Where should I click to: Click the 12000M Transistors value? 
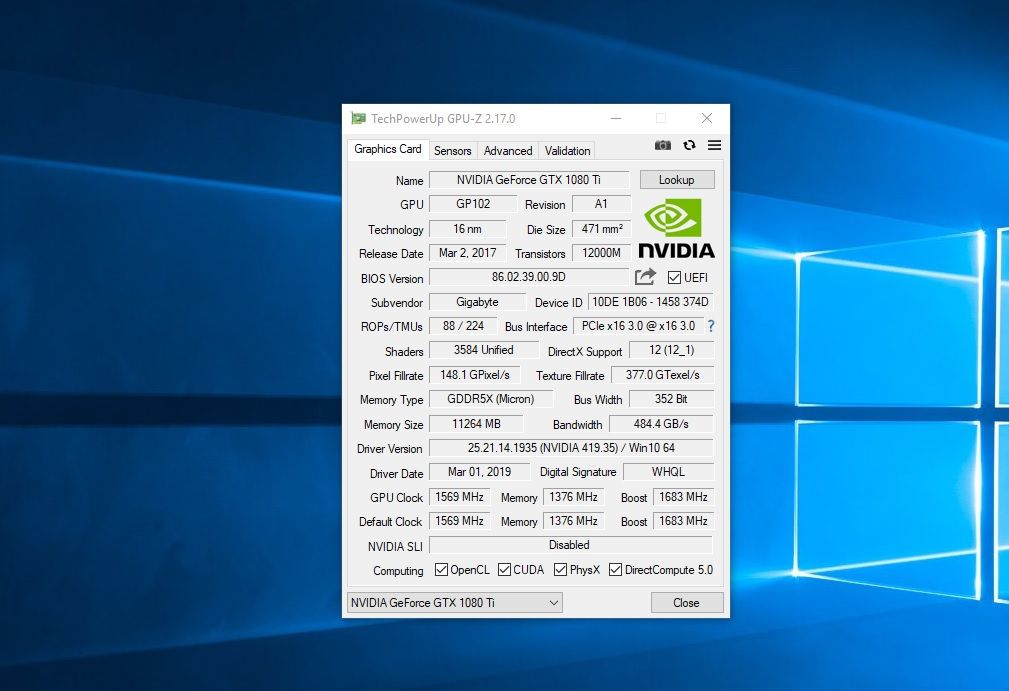[x=602, y=253]
